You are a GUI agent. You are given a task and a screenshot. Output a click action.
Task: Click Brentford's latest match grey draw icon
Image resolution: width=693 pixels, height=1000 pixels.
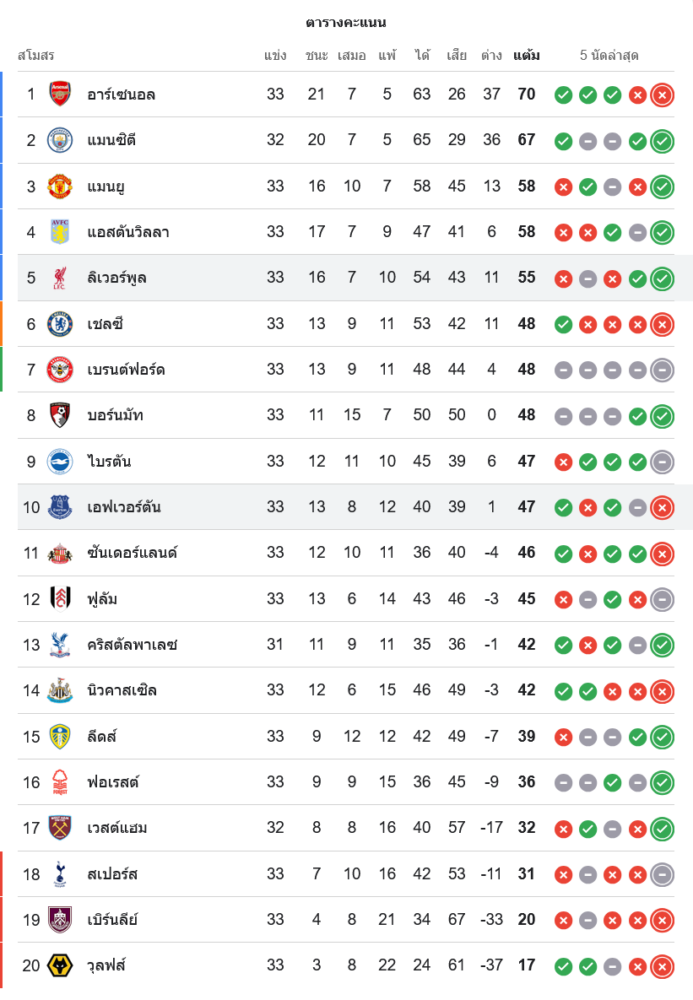tap(661, 370)
